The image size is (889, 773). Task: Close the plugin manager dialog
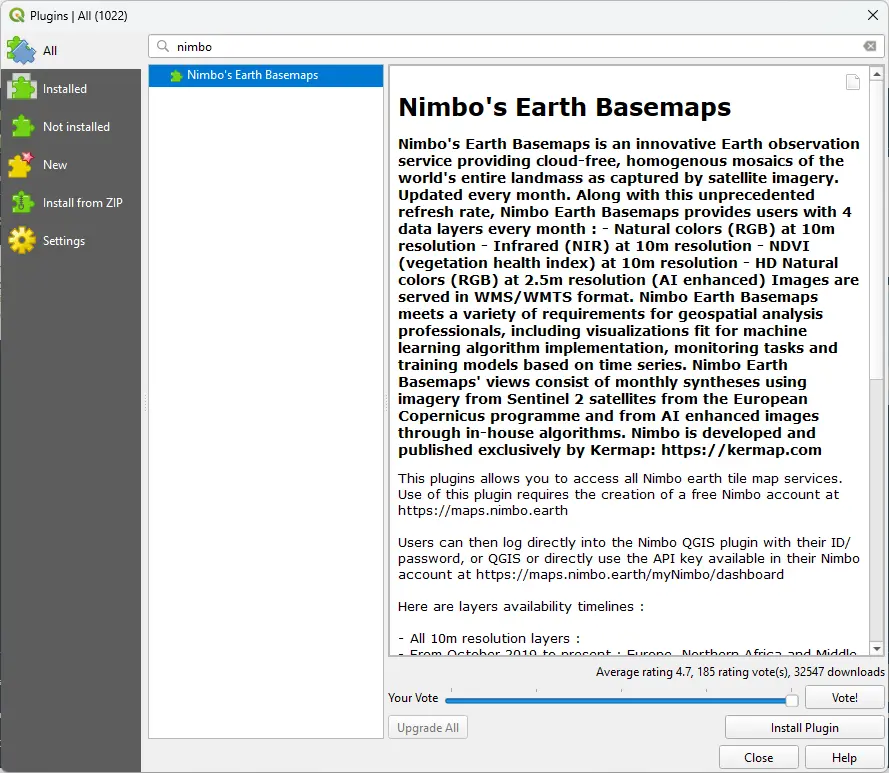(759, 758)
